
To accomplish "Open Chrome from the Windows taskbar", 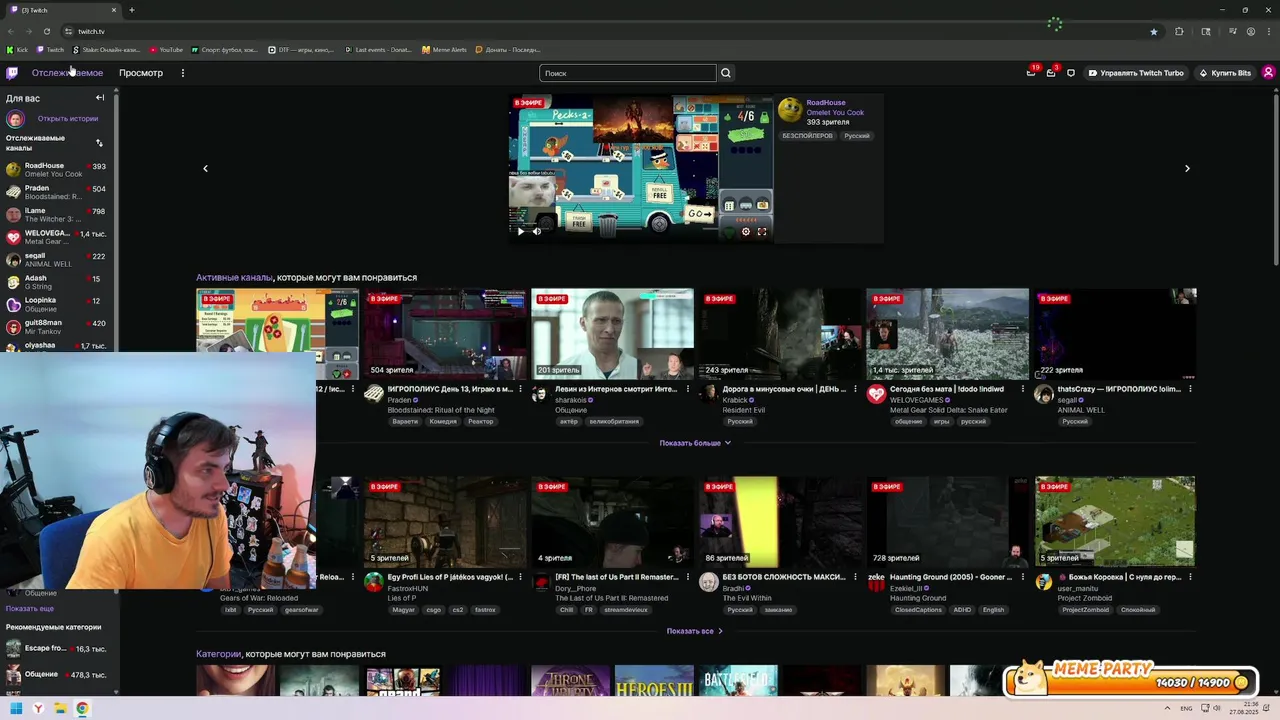I will 82,709.
